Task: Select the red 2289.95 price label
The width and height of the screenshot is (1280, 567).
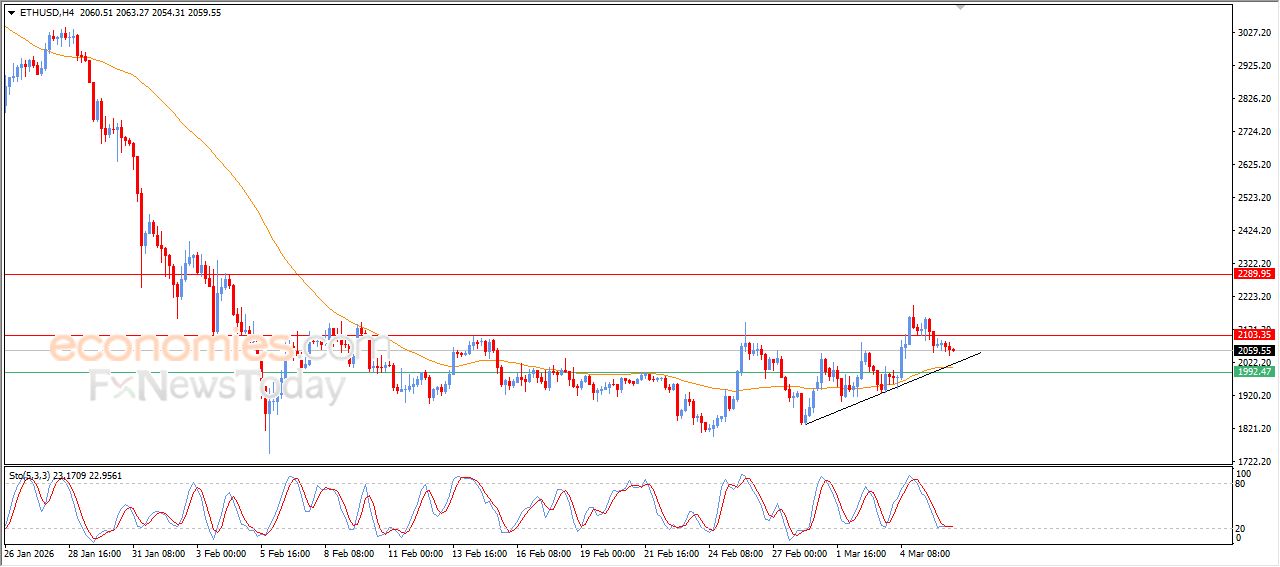Action: 1253,273
